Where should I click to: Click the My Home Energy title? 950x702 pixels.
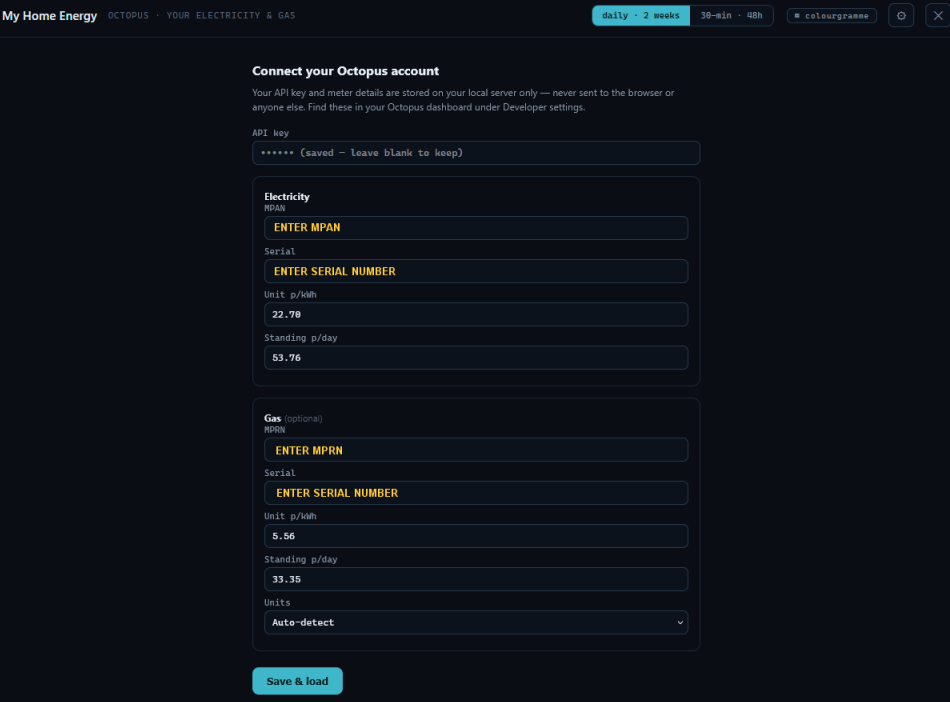49,16
